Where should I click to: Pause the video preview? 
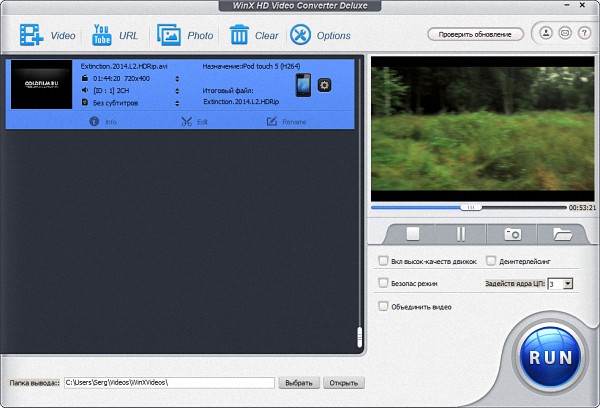pyautogui.click(x=461, y=233)
